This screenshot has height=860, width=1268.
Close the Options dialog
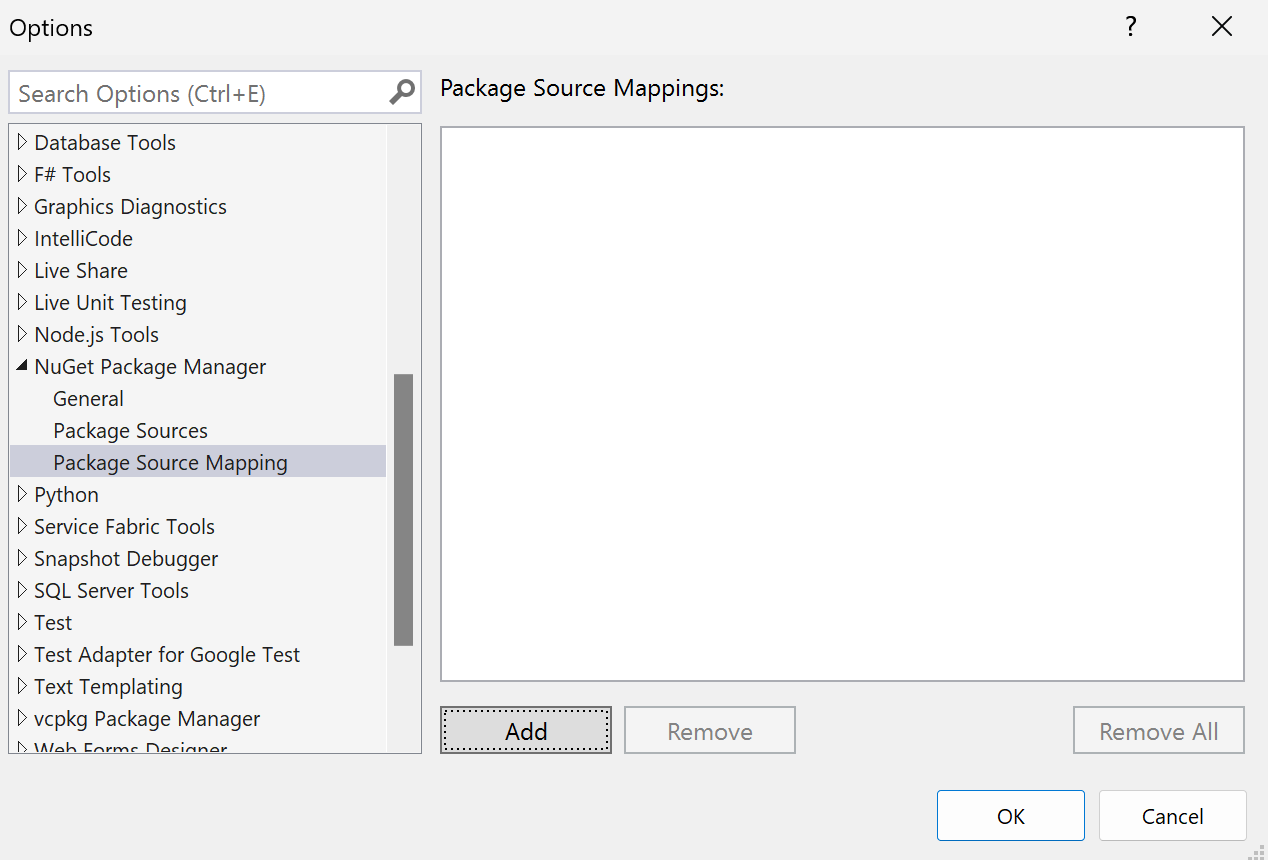(x=1222, y=27)
